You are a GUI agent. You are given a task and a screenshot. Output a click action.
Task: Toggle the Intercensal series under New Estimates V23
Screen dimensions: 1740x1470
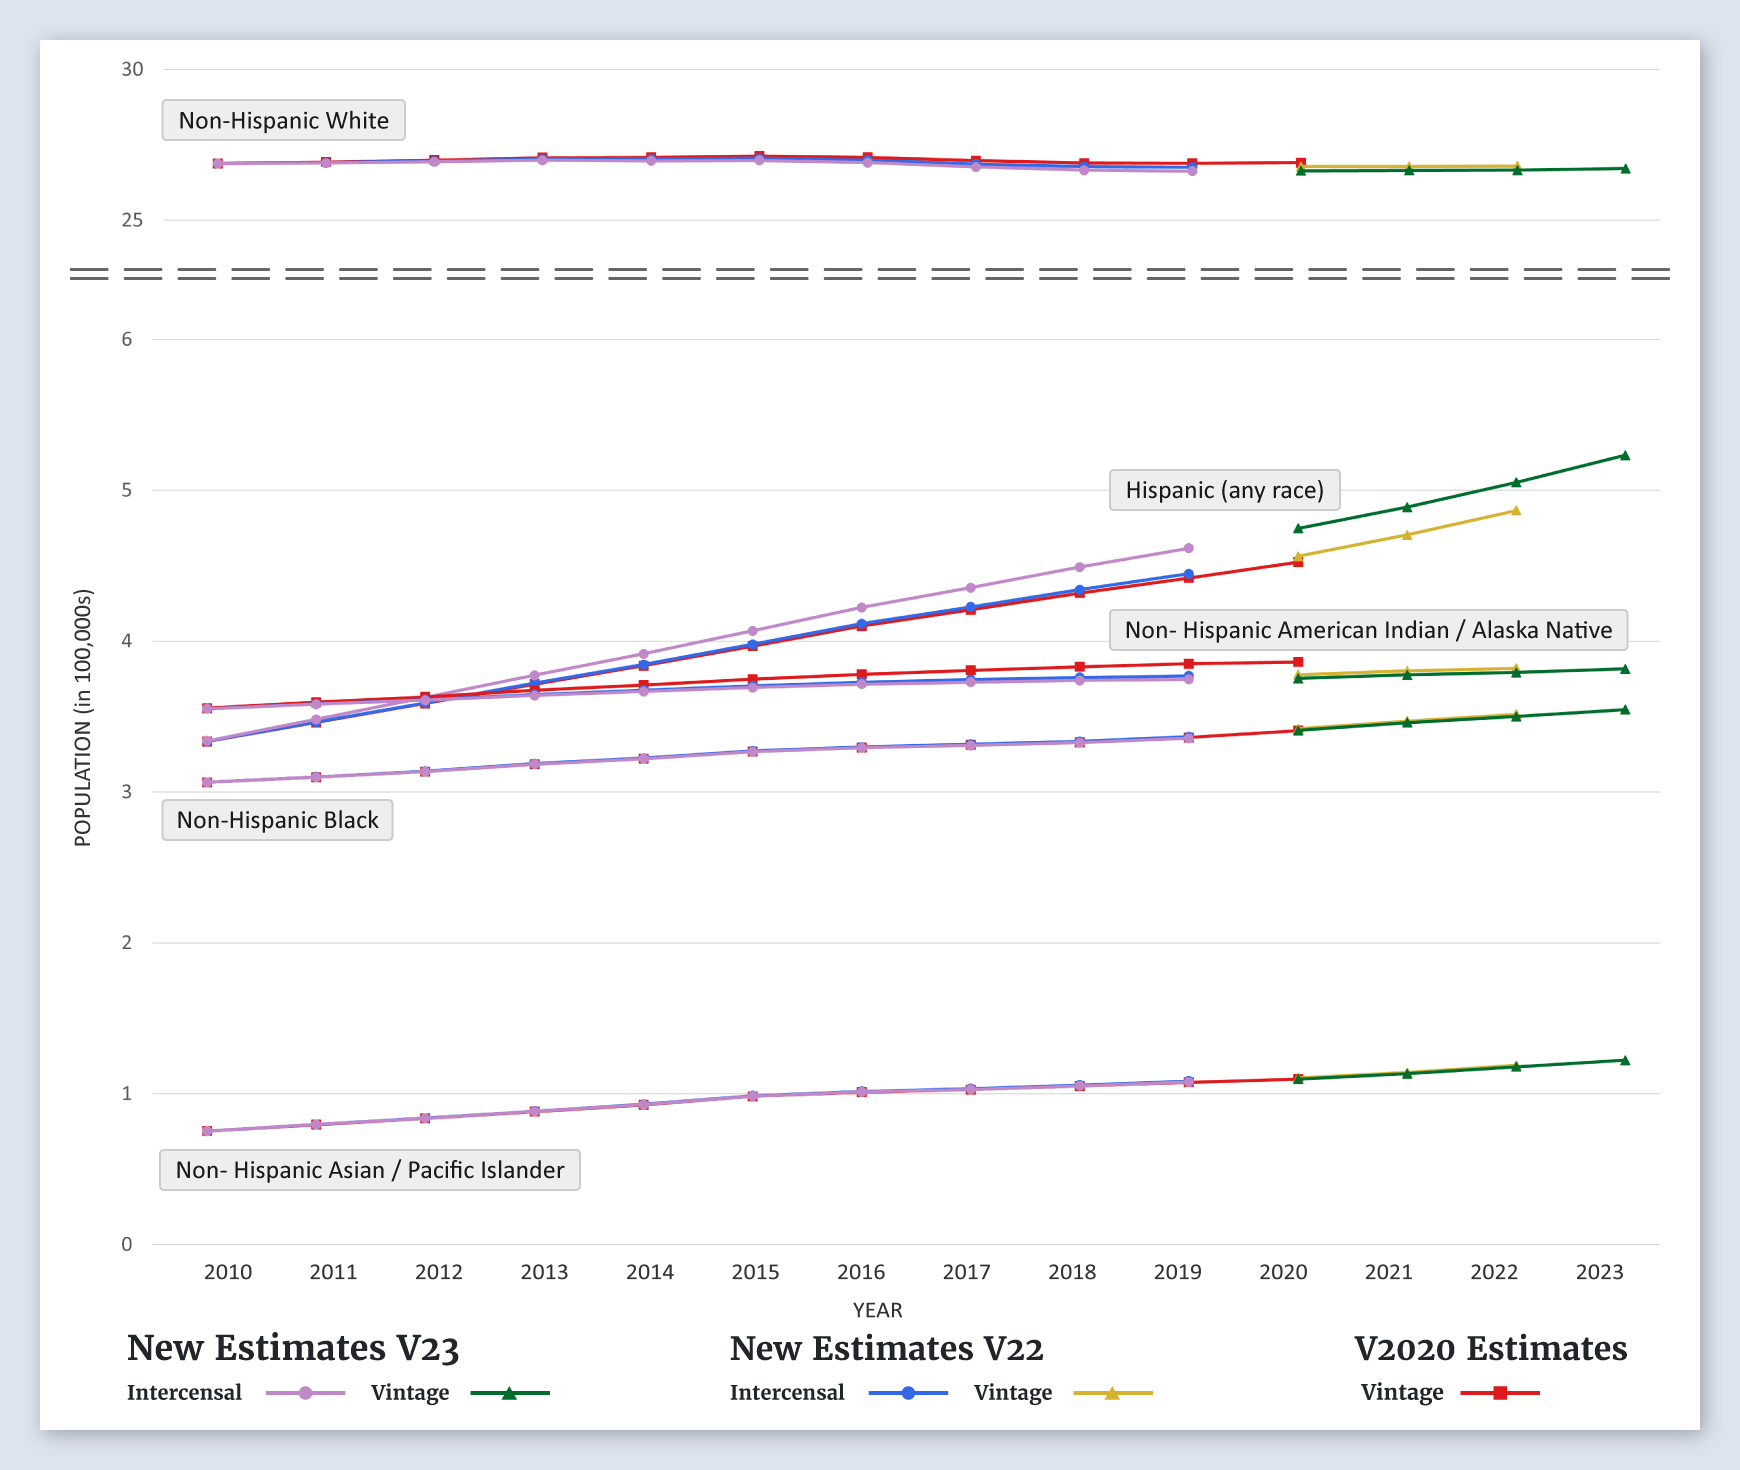pos(185,1393)
